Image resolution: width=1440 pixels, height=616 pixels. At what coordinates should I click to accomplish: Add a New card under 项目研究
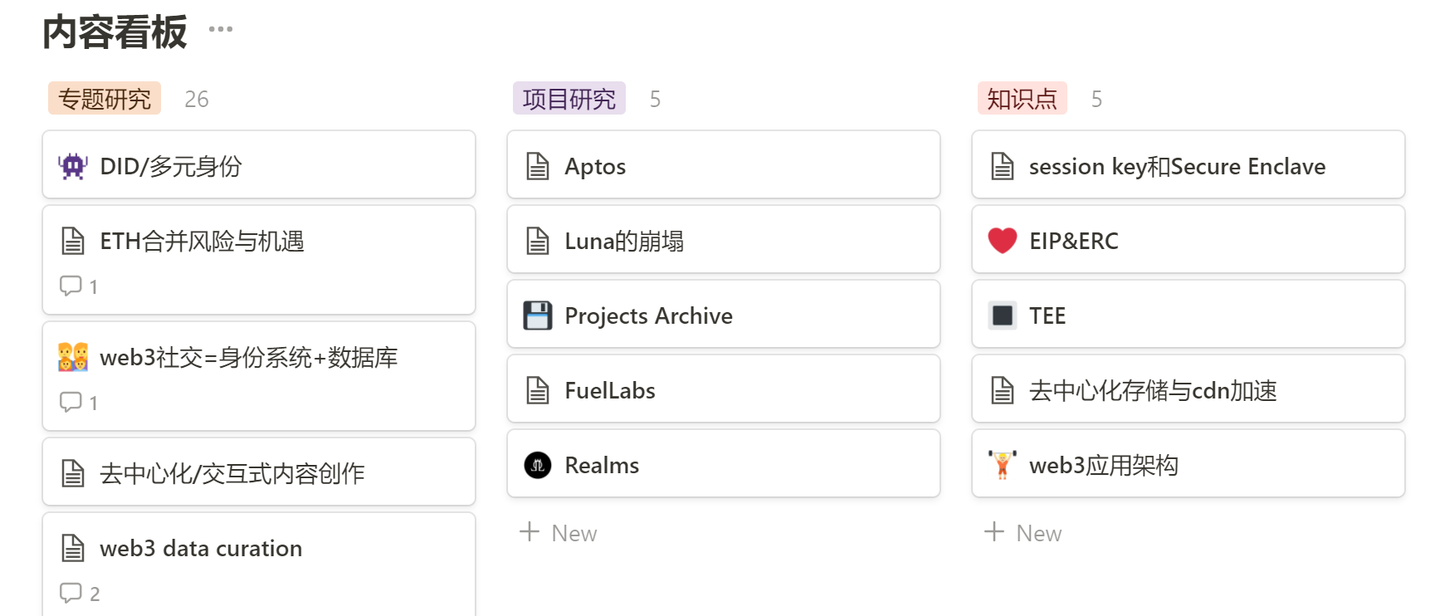click(x=559, y=533)
